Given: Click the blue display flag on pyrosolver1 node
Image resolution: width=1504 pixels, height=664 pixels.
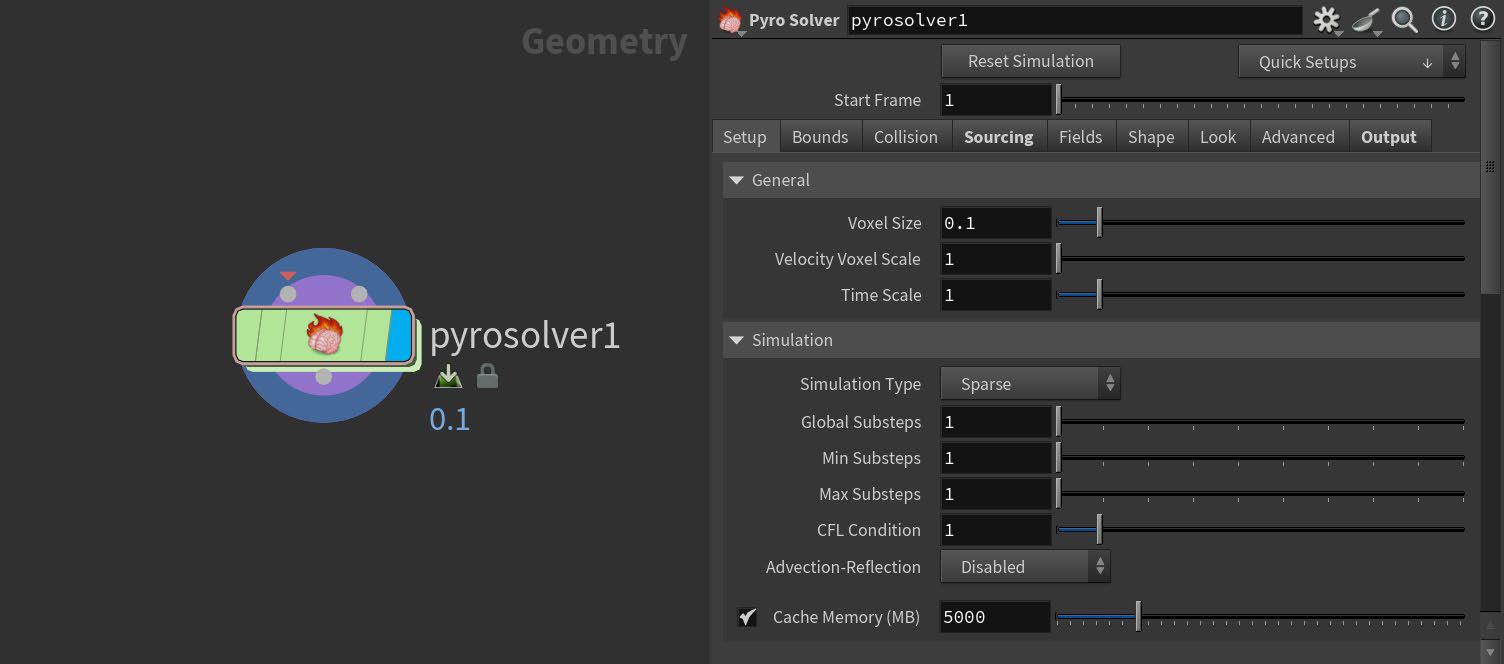Looking at the screenshot, I should [398, 335].
